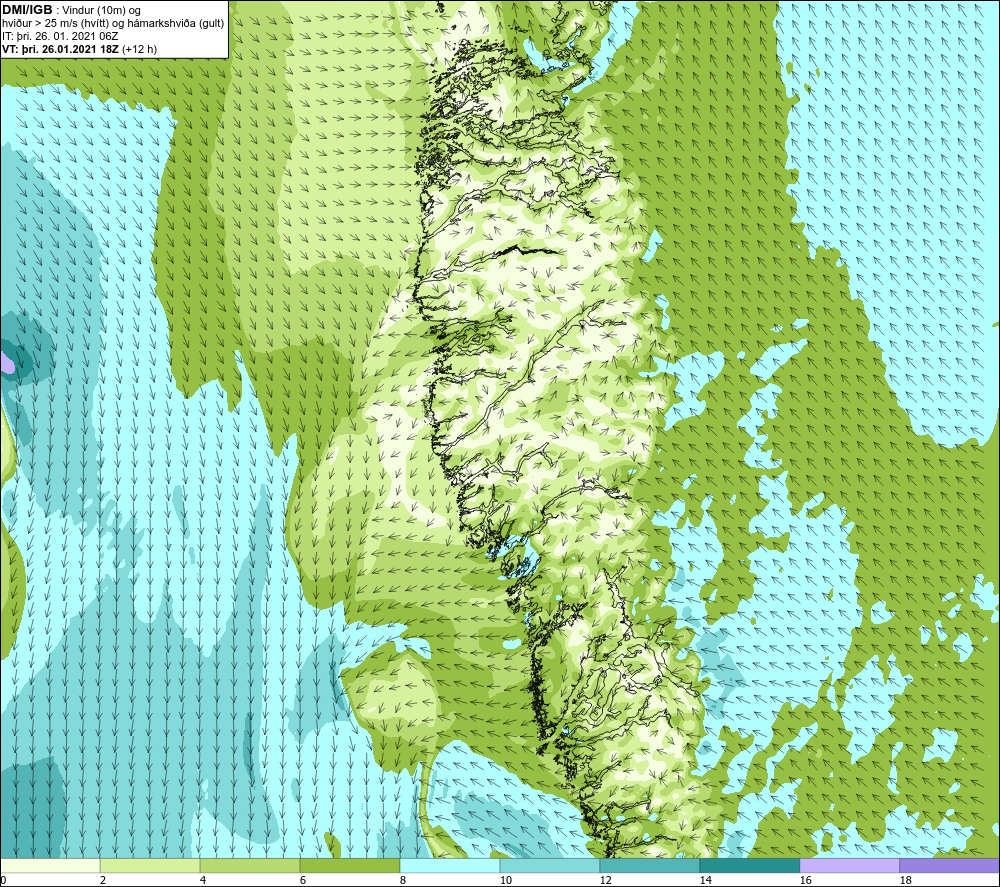Click the scale label "16"

click(x=805, y=880)
